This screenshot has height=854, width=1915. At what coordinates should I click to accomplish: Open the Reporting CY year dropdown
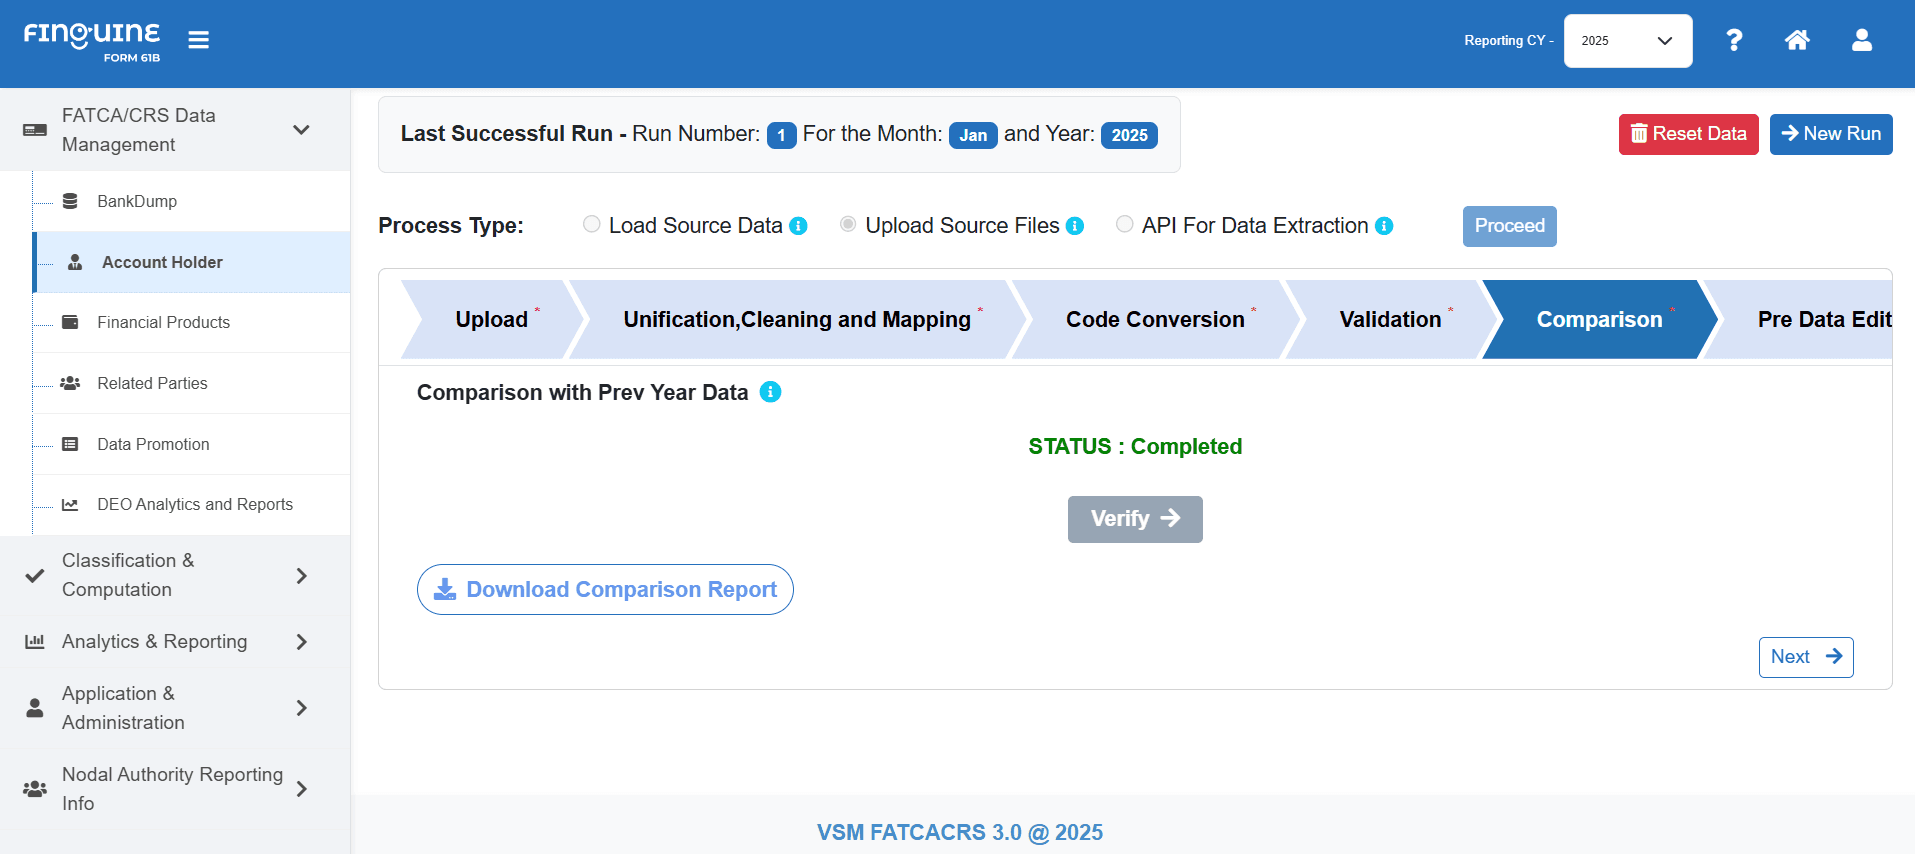click(x=1627, y=41)
